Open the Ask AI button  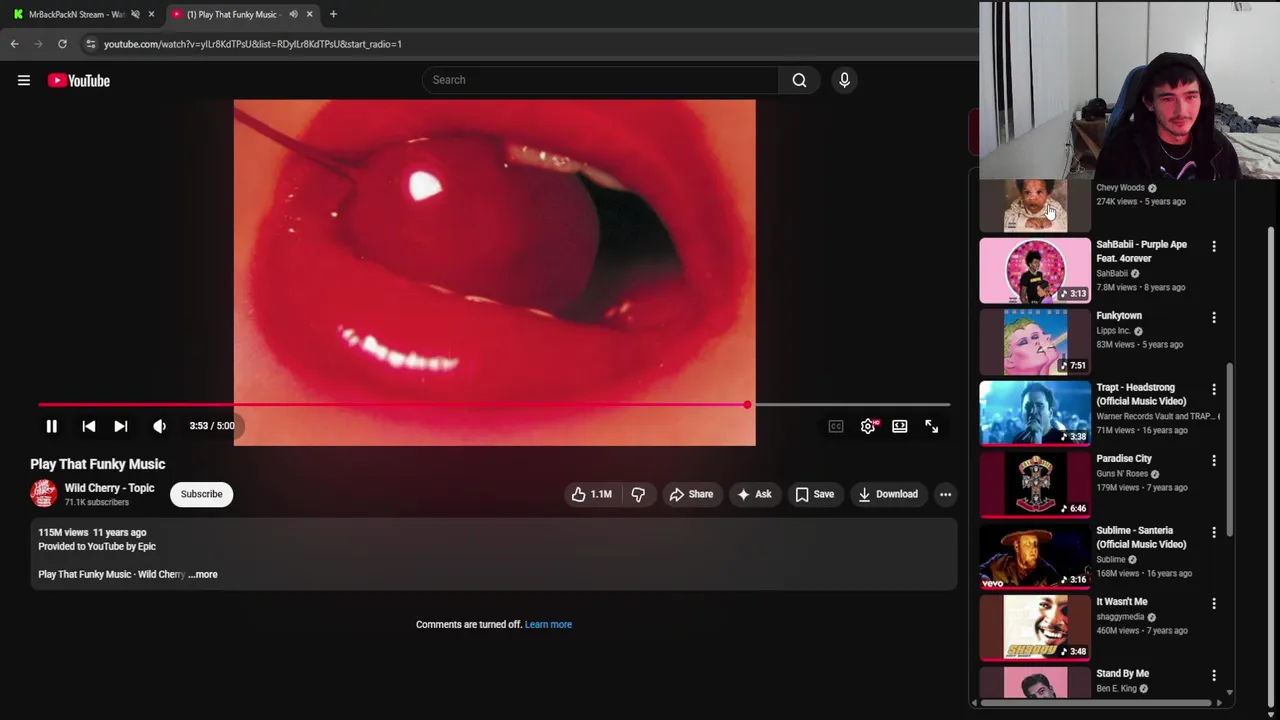coord(754,494)
